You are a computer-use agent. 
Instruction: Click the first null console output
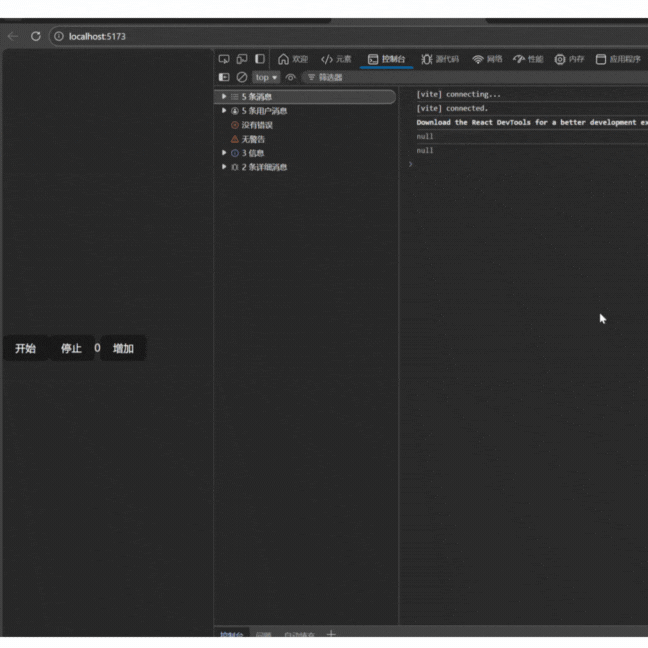point(425,136)
